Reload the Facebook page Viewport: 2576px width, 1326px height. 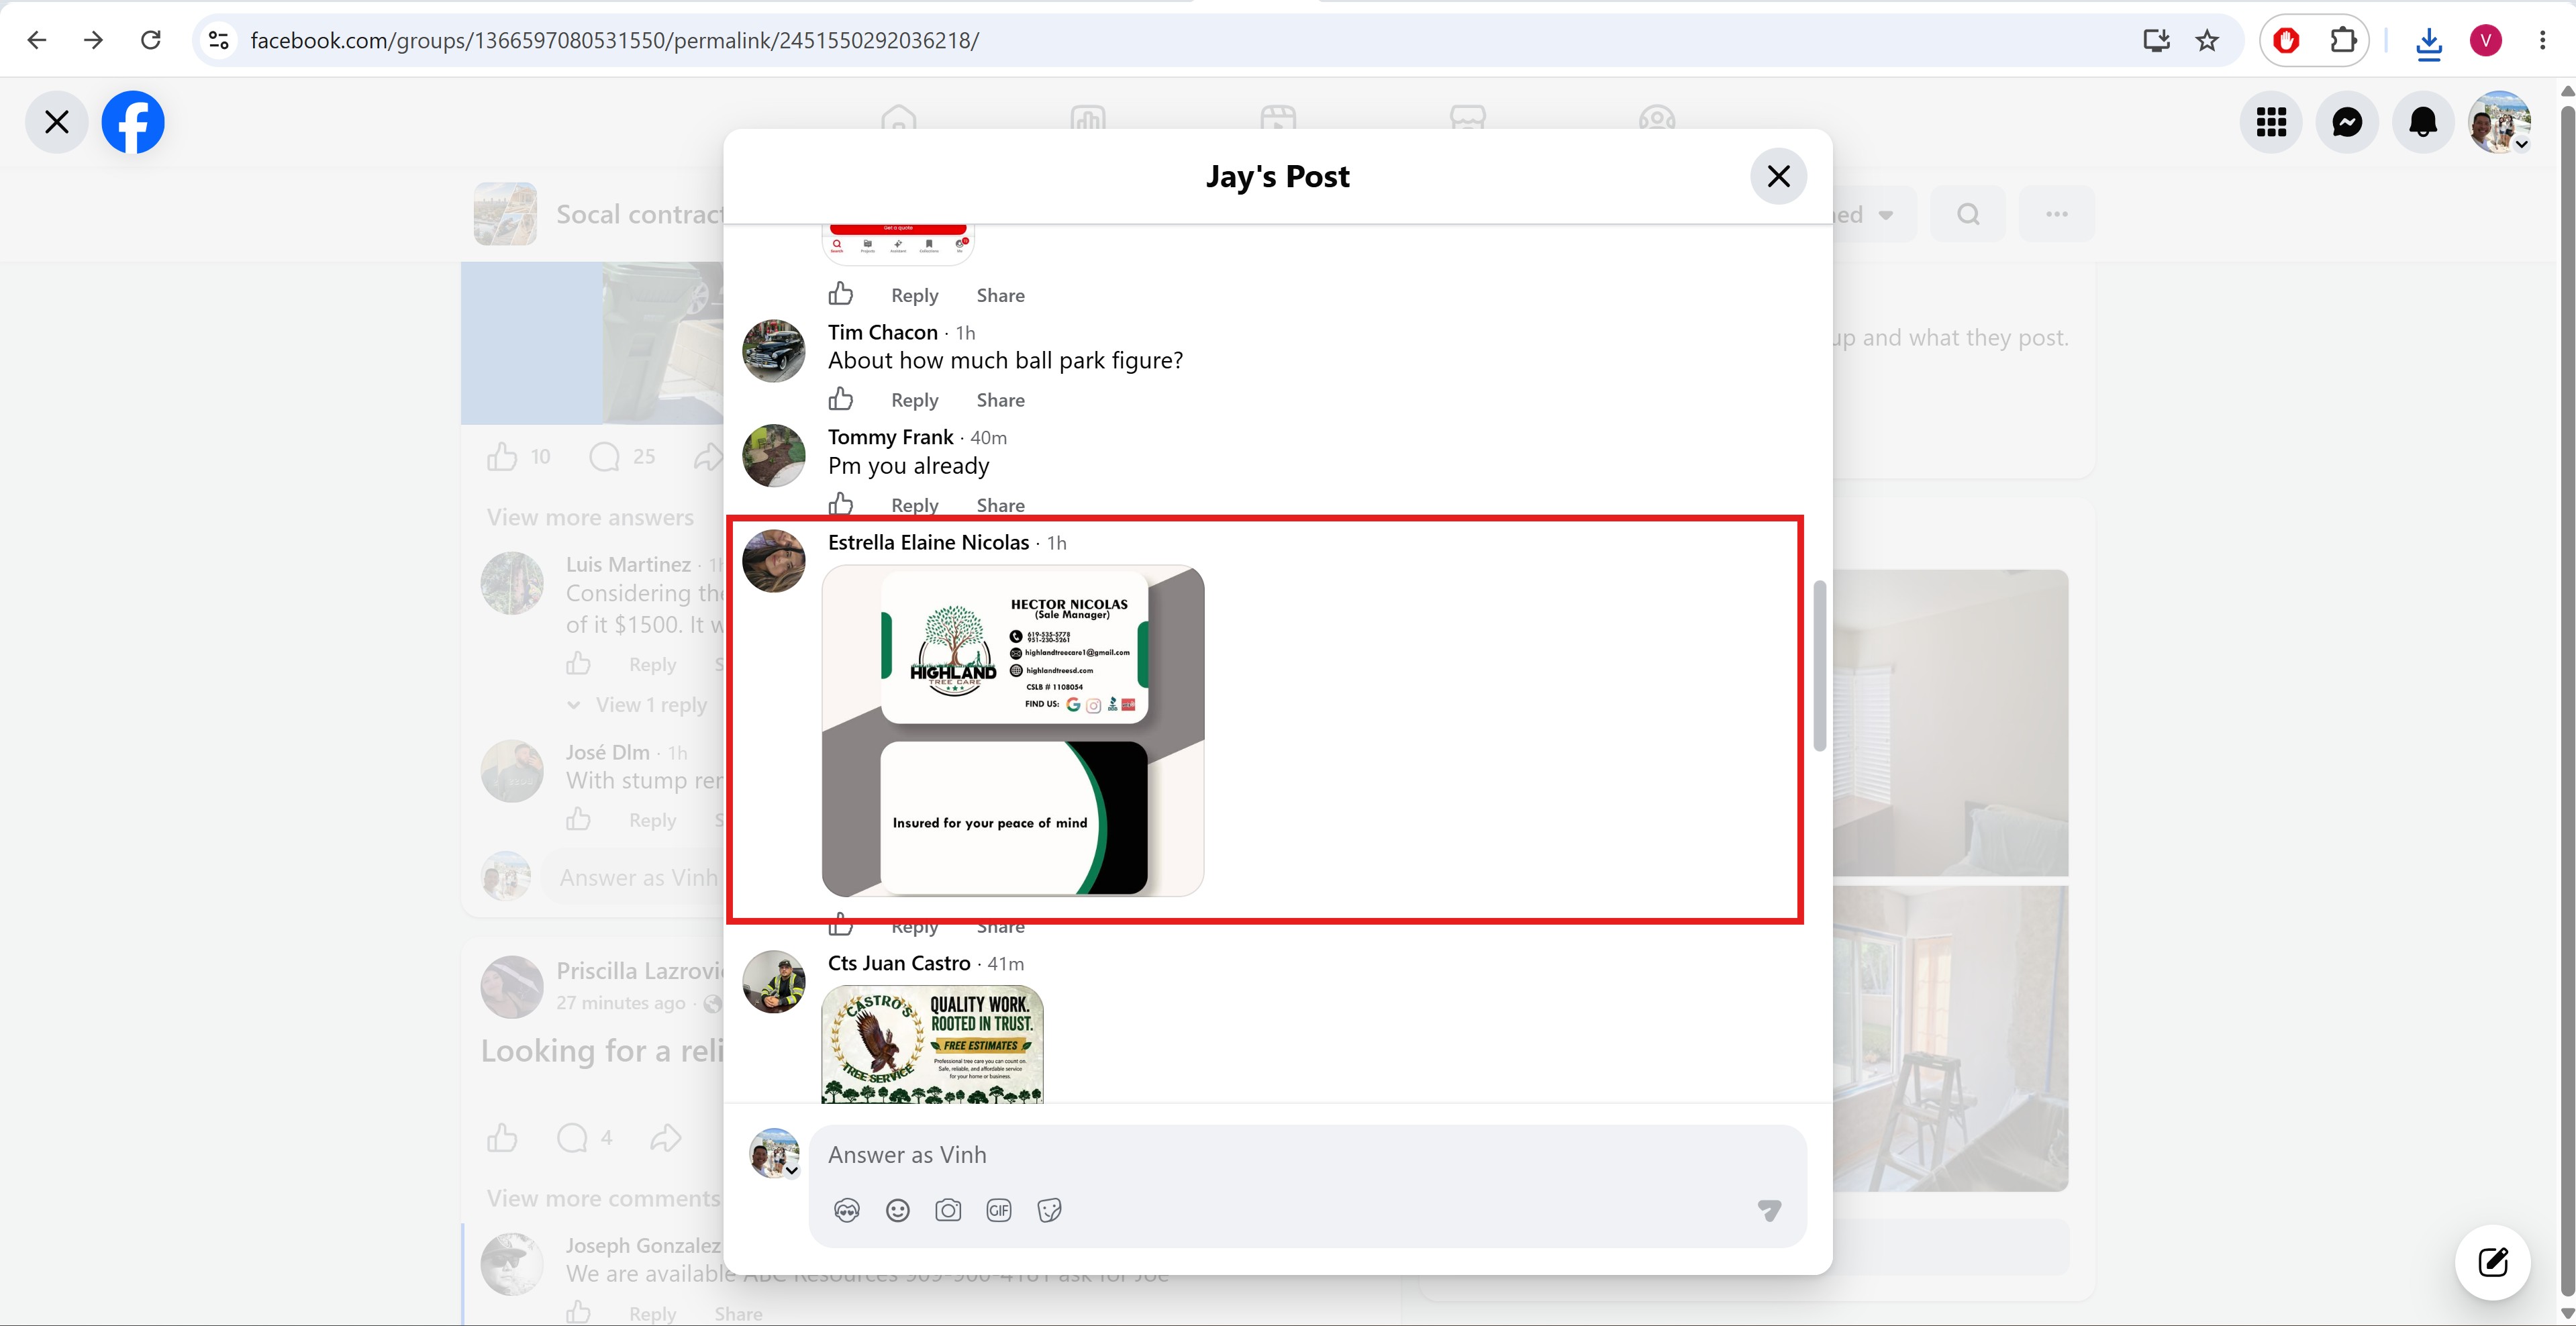tap(151, 40)
